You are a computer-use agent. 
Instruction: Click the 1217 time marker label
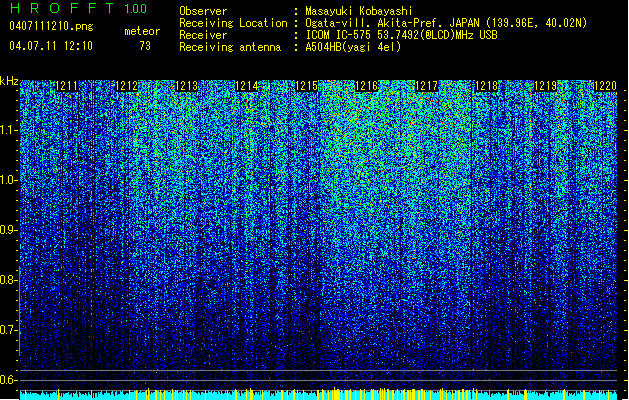click(x=426, y=86)
